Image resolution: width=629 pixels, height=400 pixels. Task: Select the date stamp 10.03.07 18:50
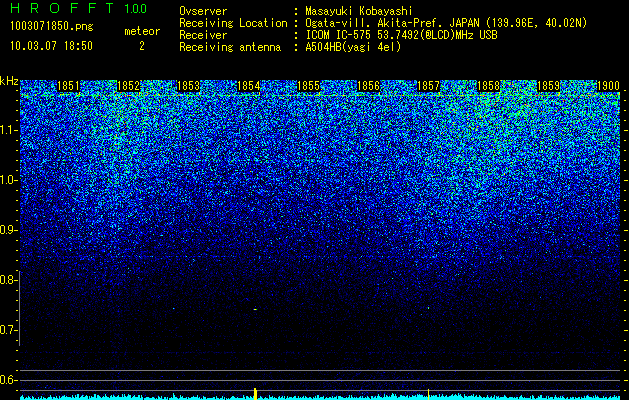click(x=51, y=46)
